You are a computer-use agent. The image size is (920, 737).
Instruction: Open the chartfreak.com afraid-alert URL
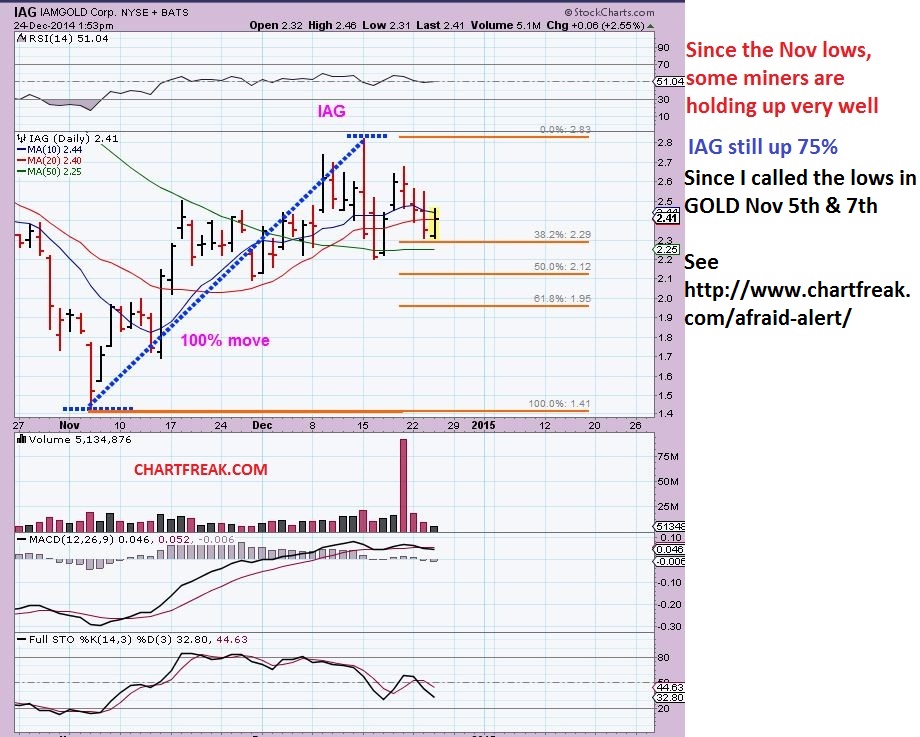click(x=797, y=303)
